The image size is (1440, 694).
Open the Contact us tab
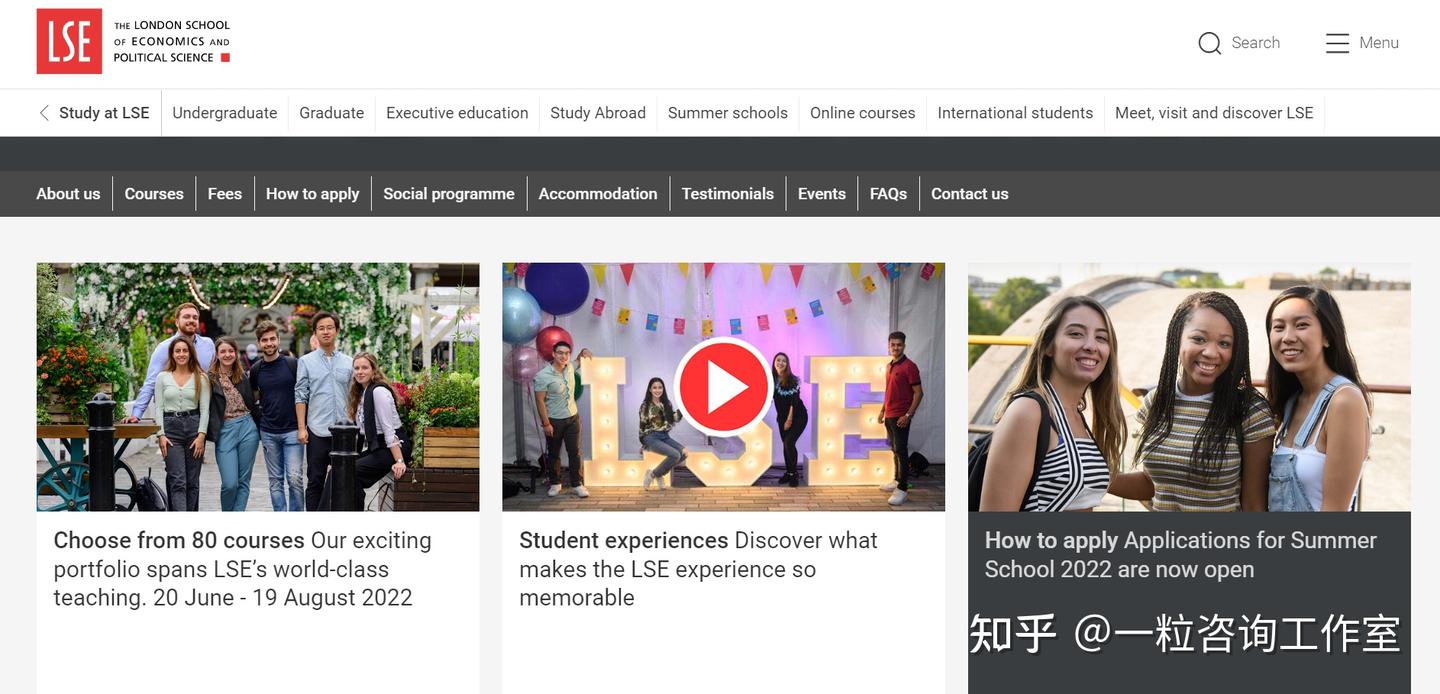pyautogui.click(x=970, y=194)
